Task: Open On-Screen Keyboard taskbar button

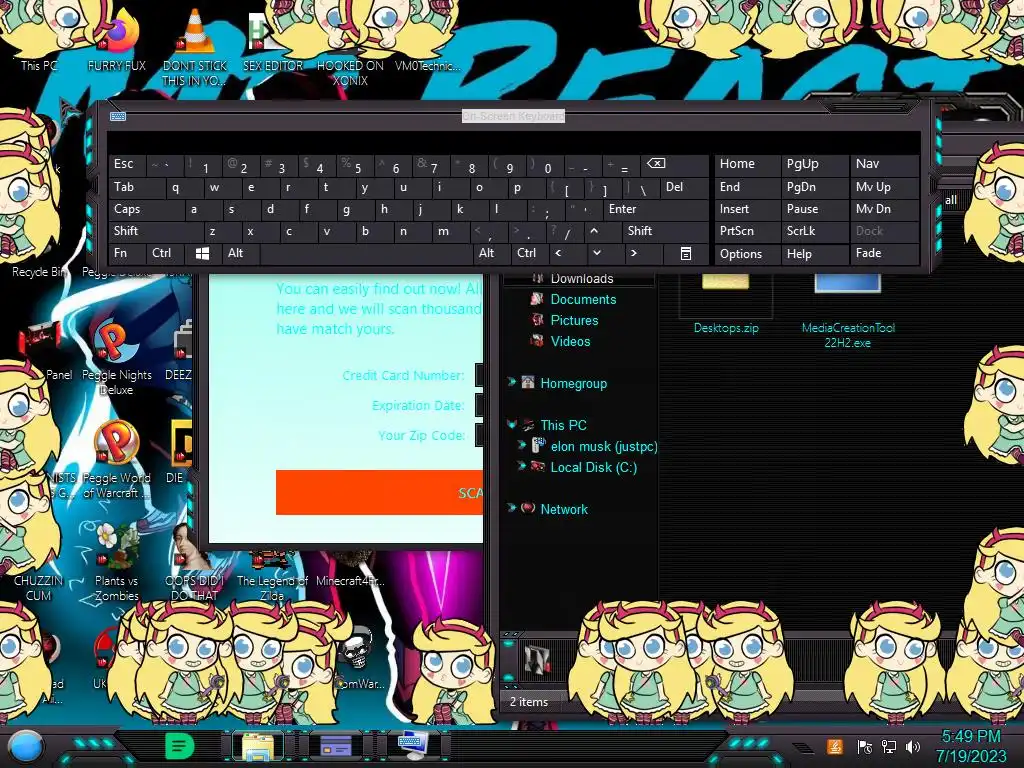Action: pos(412,746)
